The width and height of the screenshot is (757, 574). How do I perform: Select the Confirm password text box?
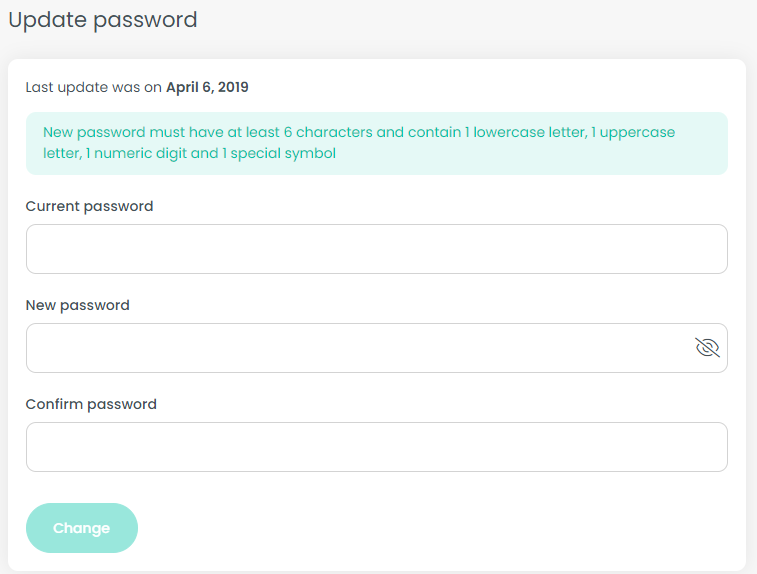pyautogui.click(x=376, y=447)
